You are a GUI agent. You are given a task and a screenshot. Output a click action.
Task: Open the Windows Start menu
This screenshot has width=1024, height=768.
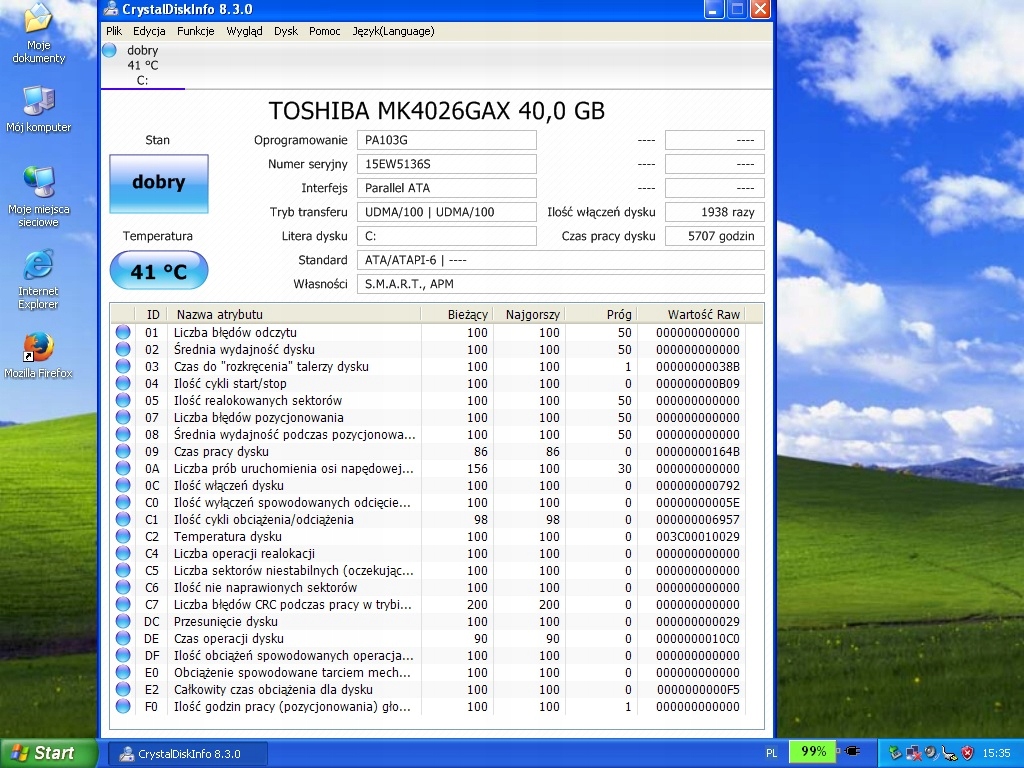click(48, 753)
